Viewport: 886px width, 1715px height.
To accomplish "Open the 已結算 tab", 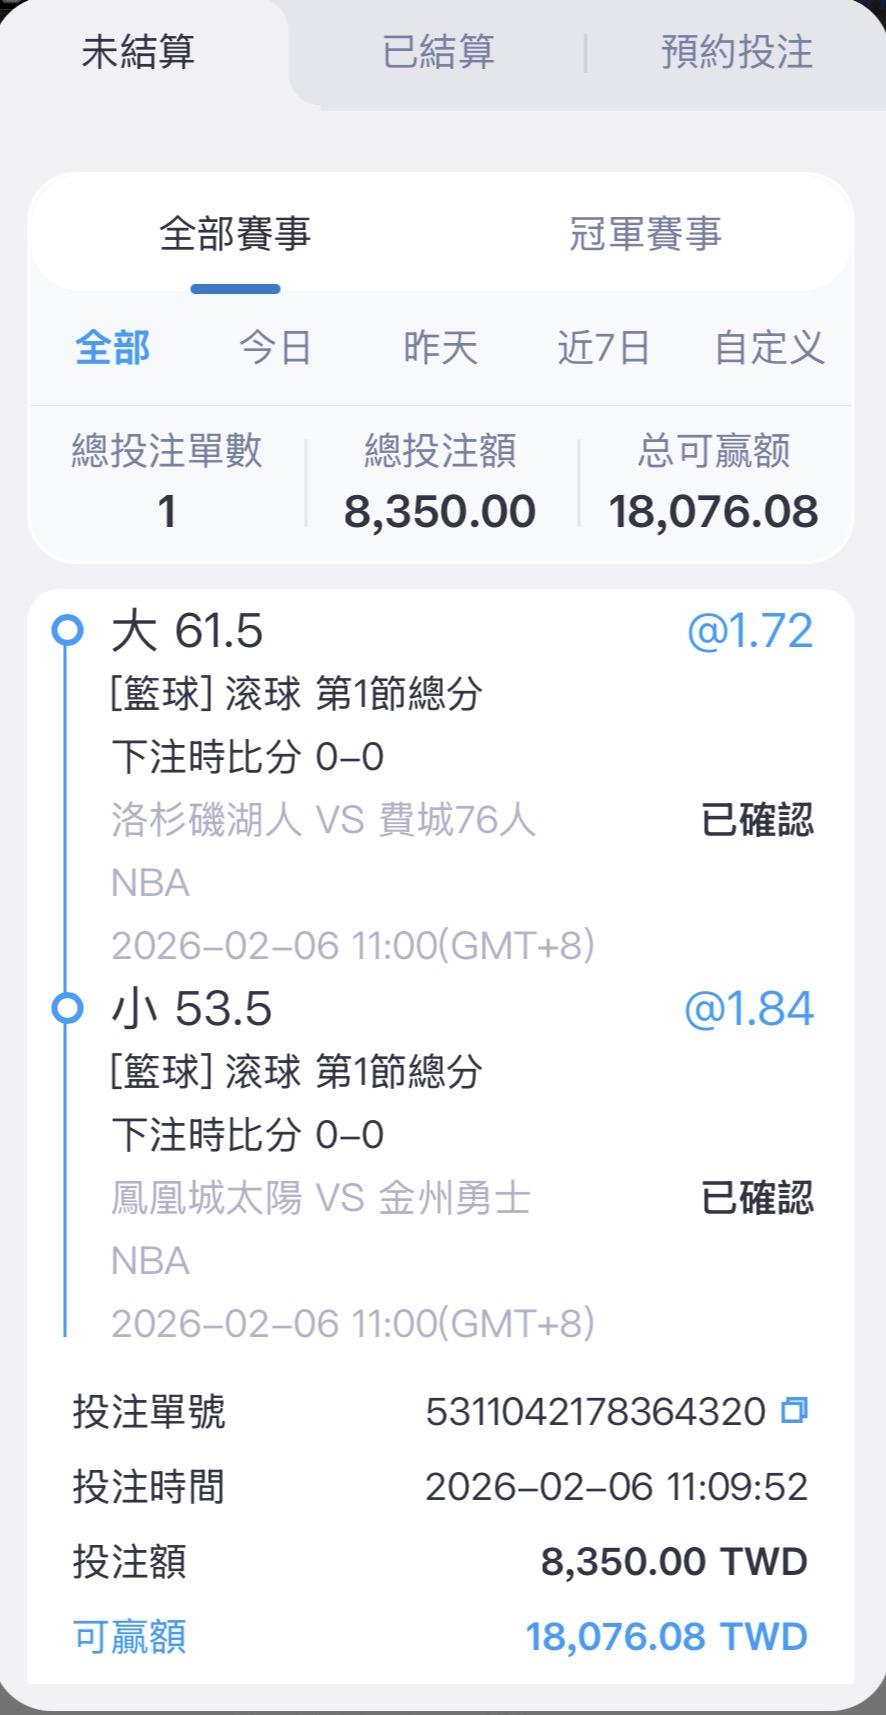I will [438, 52].
